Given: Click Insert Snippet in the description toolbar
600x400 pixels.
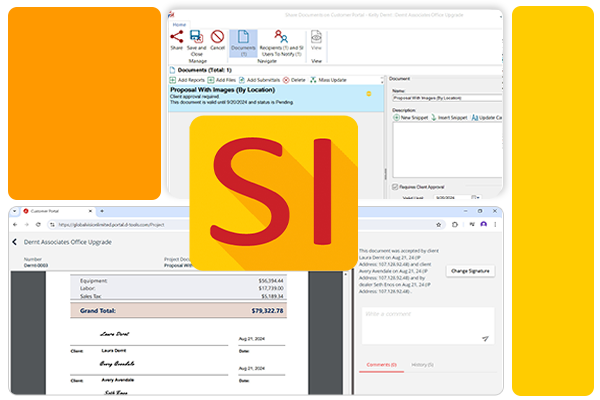Looking at the screenshot, I should tap(452, 118).
